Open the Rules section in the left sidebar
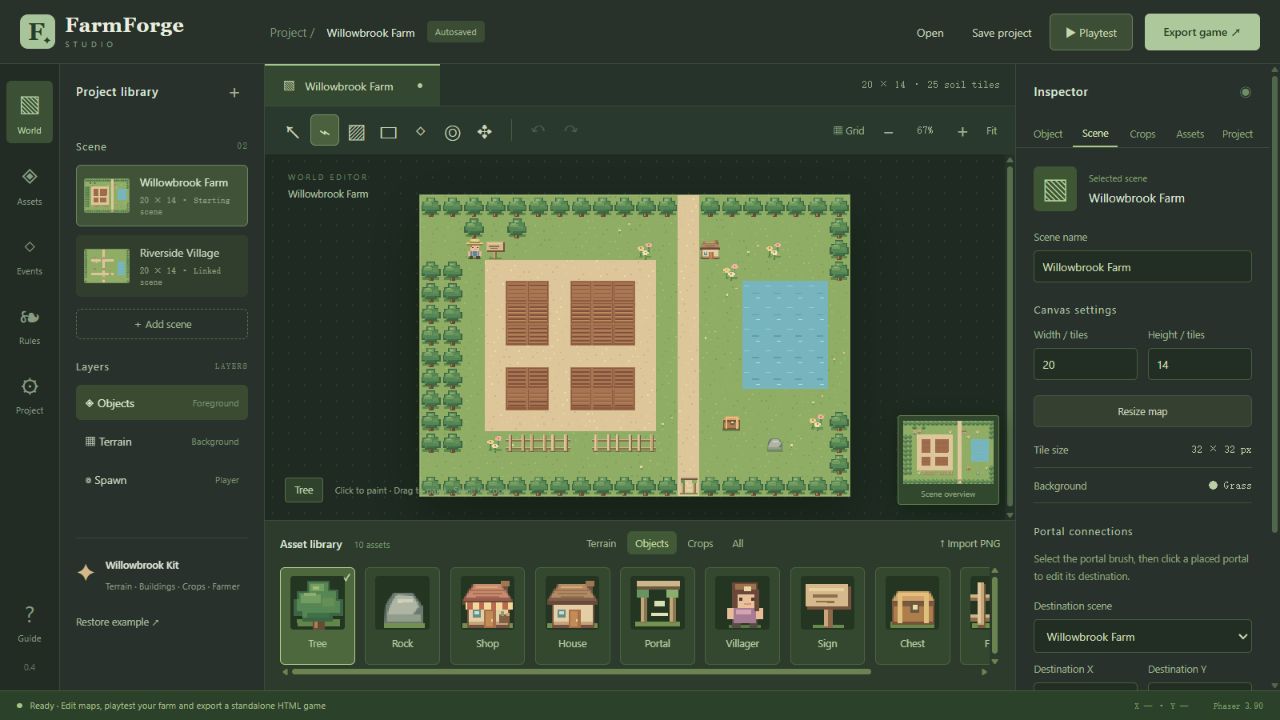 click(x=29, y=326)
